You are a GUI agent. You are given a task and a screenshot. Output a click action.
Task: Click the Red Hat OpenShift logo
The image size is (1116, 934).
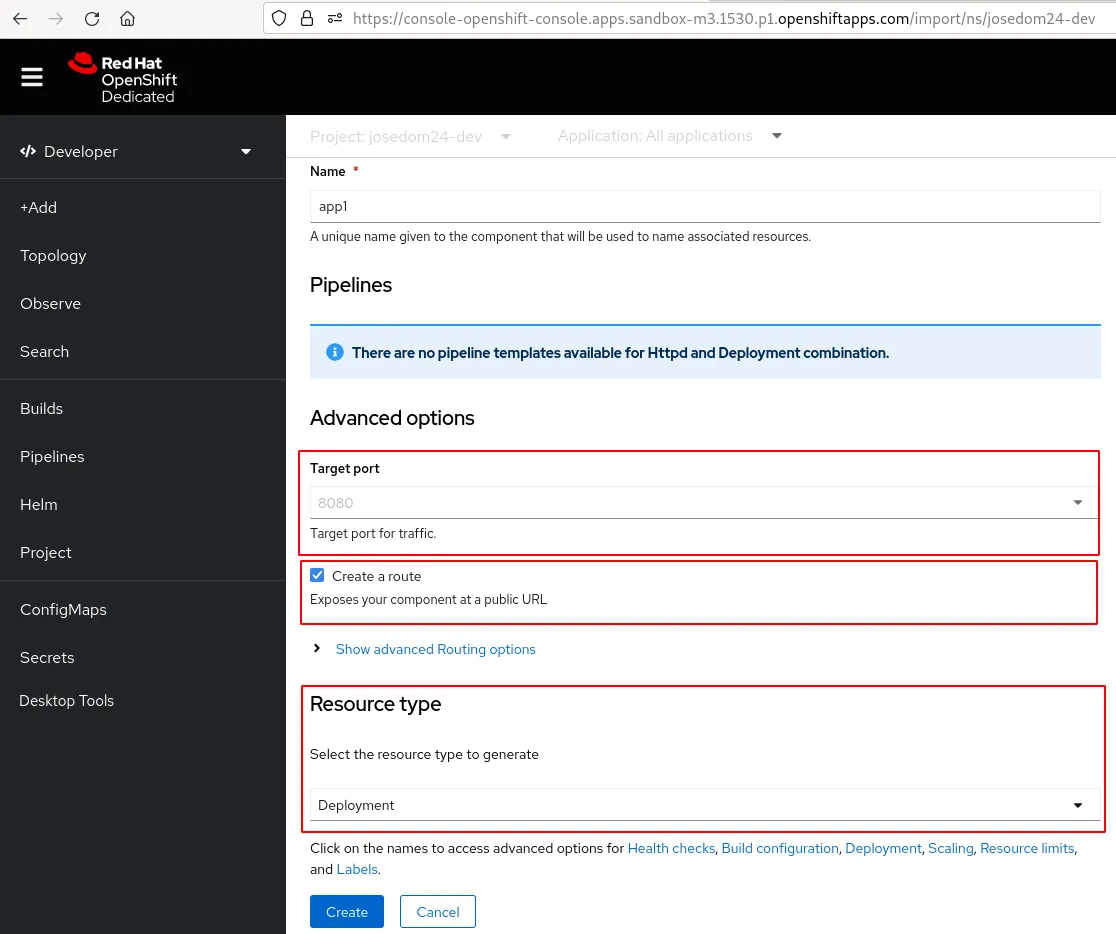[x=122, y=78]
